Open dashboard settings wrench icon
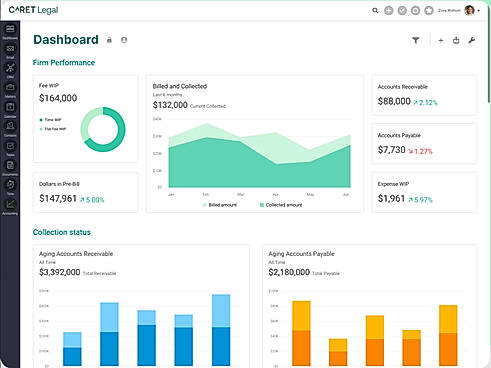The width and height of the screenshot is (491, 368). coord(471,40)
